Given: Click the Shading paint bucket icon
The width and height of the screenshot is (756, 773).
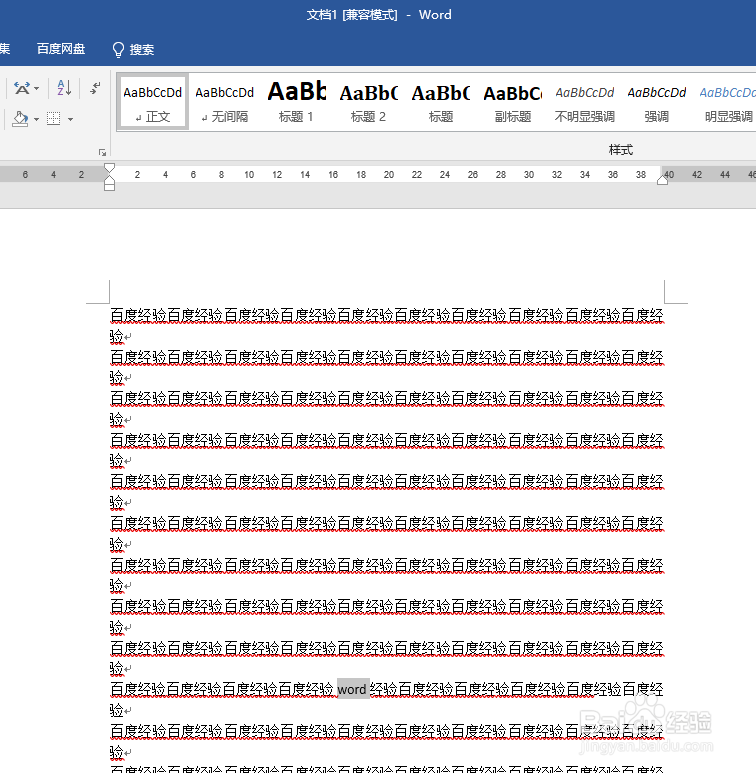Looking at the screenshot, I should click(x=20, y=119).
